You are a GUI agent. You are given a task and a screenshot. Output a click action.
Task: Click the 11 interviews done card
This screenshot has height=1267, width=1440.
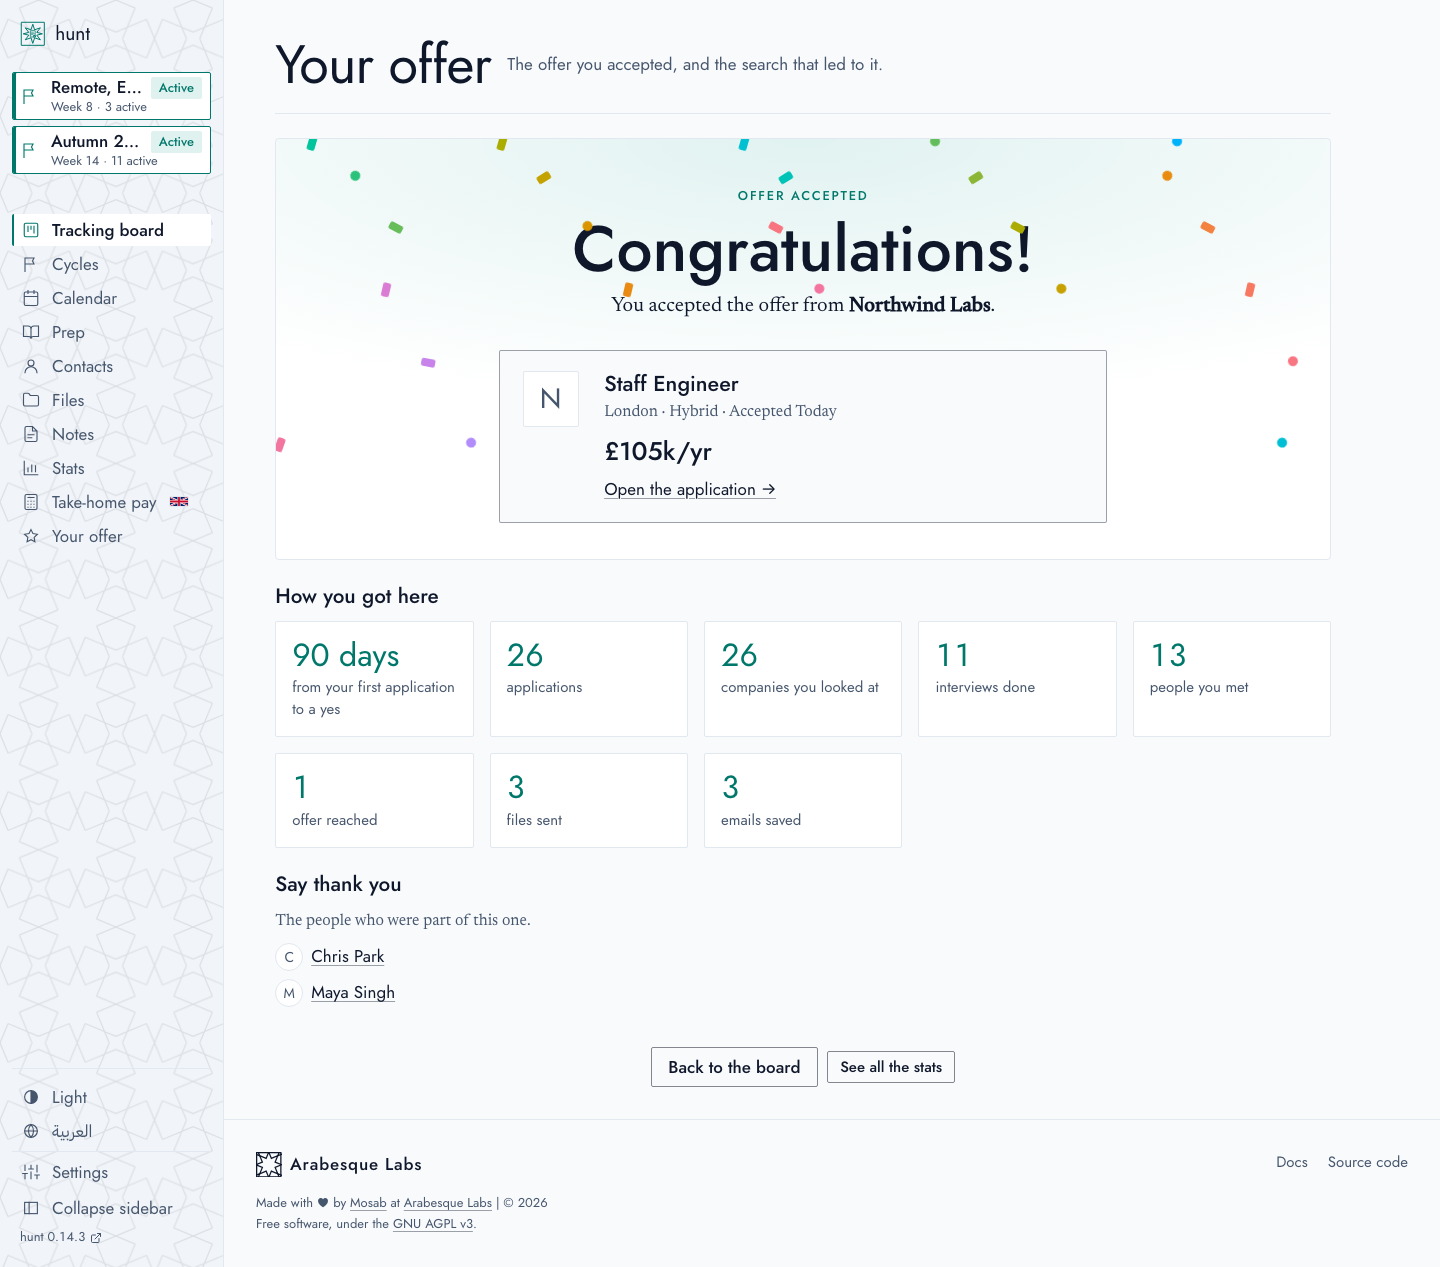click(1017, 679)
